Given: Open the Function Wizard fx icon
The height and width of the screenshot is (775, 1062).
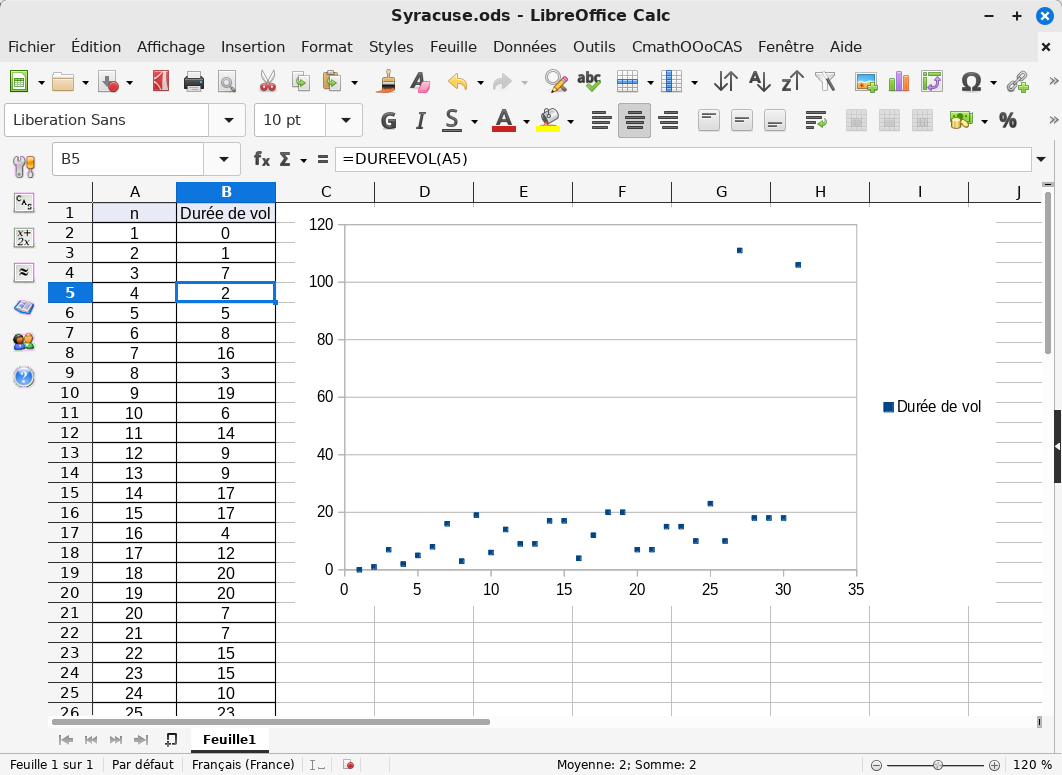Looking at the screenshot, I should pyautogui.click(x=262, y=159).
